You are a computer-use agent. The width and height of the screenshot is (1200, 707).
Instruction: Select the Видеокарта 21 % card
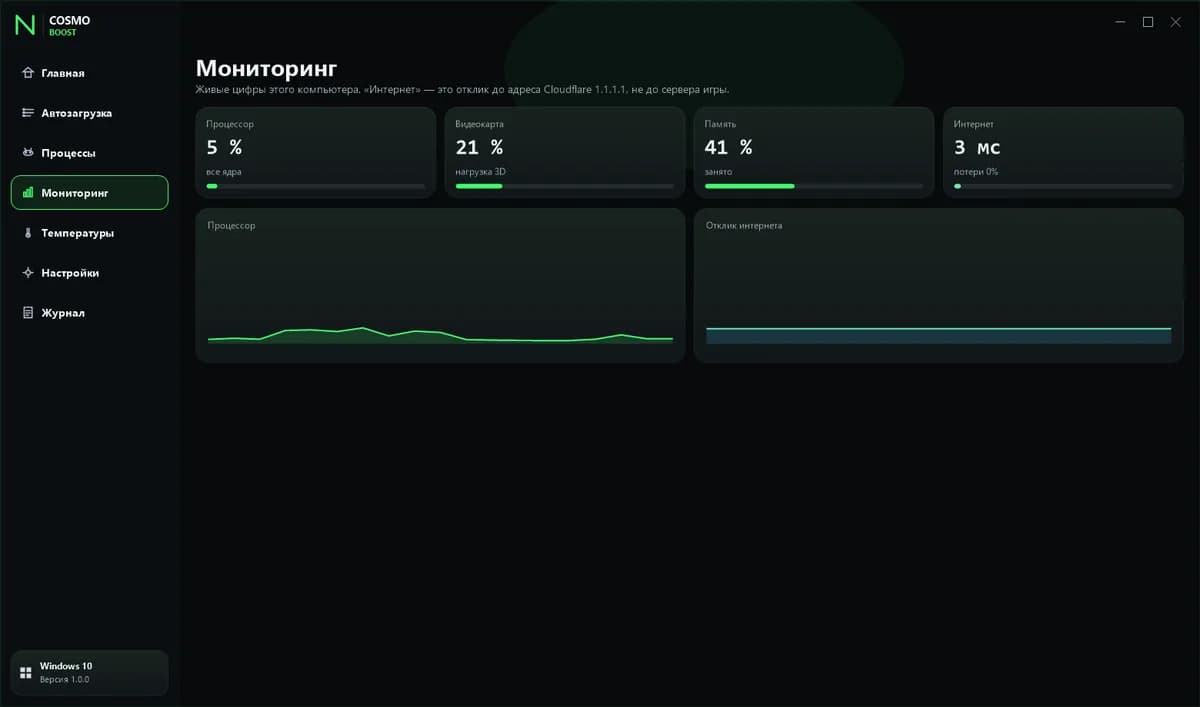pyautogui.click(x=565, y=152)
